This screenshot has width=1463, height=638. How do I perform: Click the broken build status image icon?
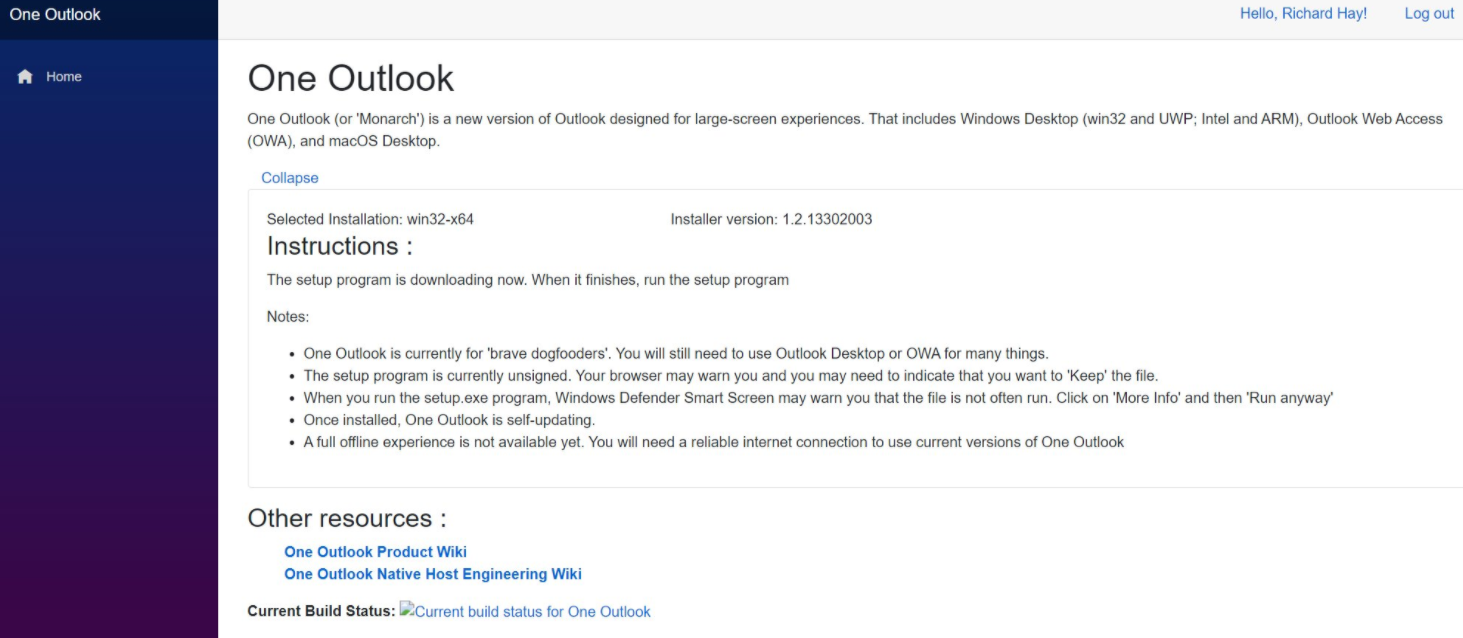(407, 610)
